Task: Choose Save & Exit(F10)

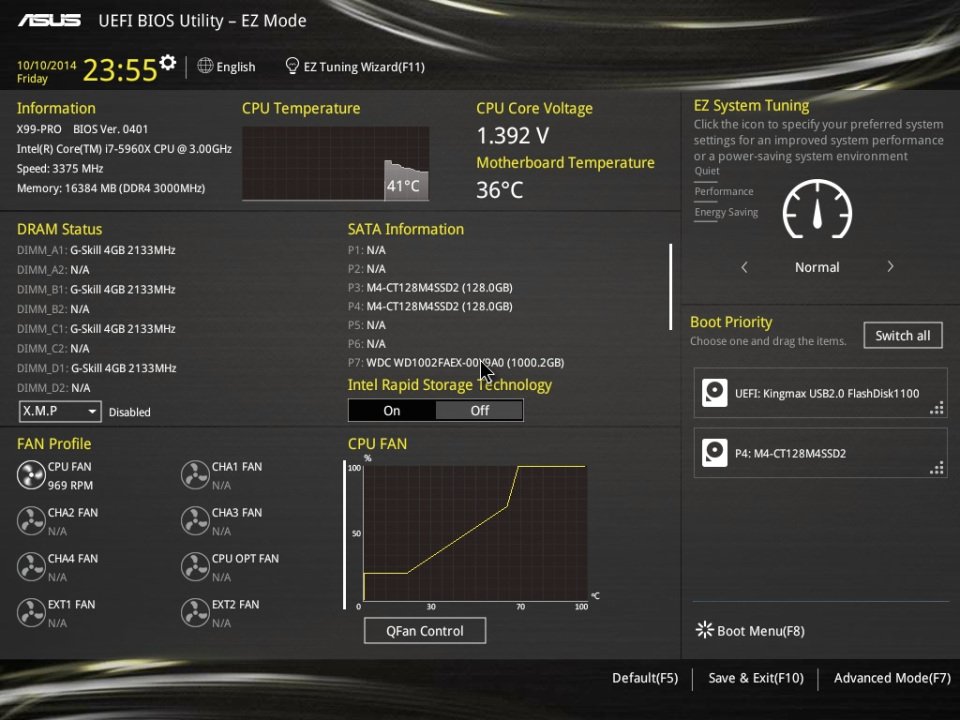Action: [x=756, y=678]
